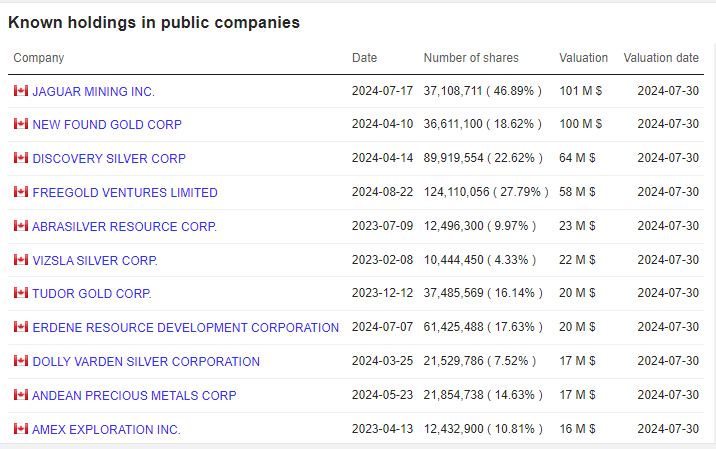Click the Company column header

39,58
